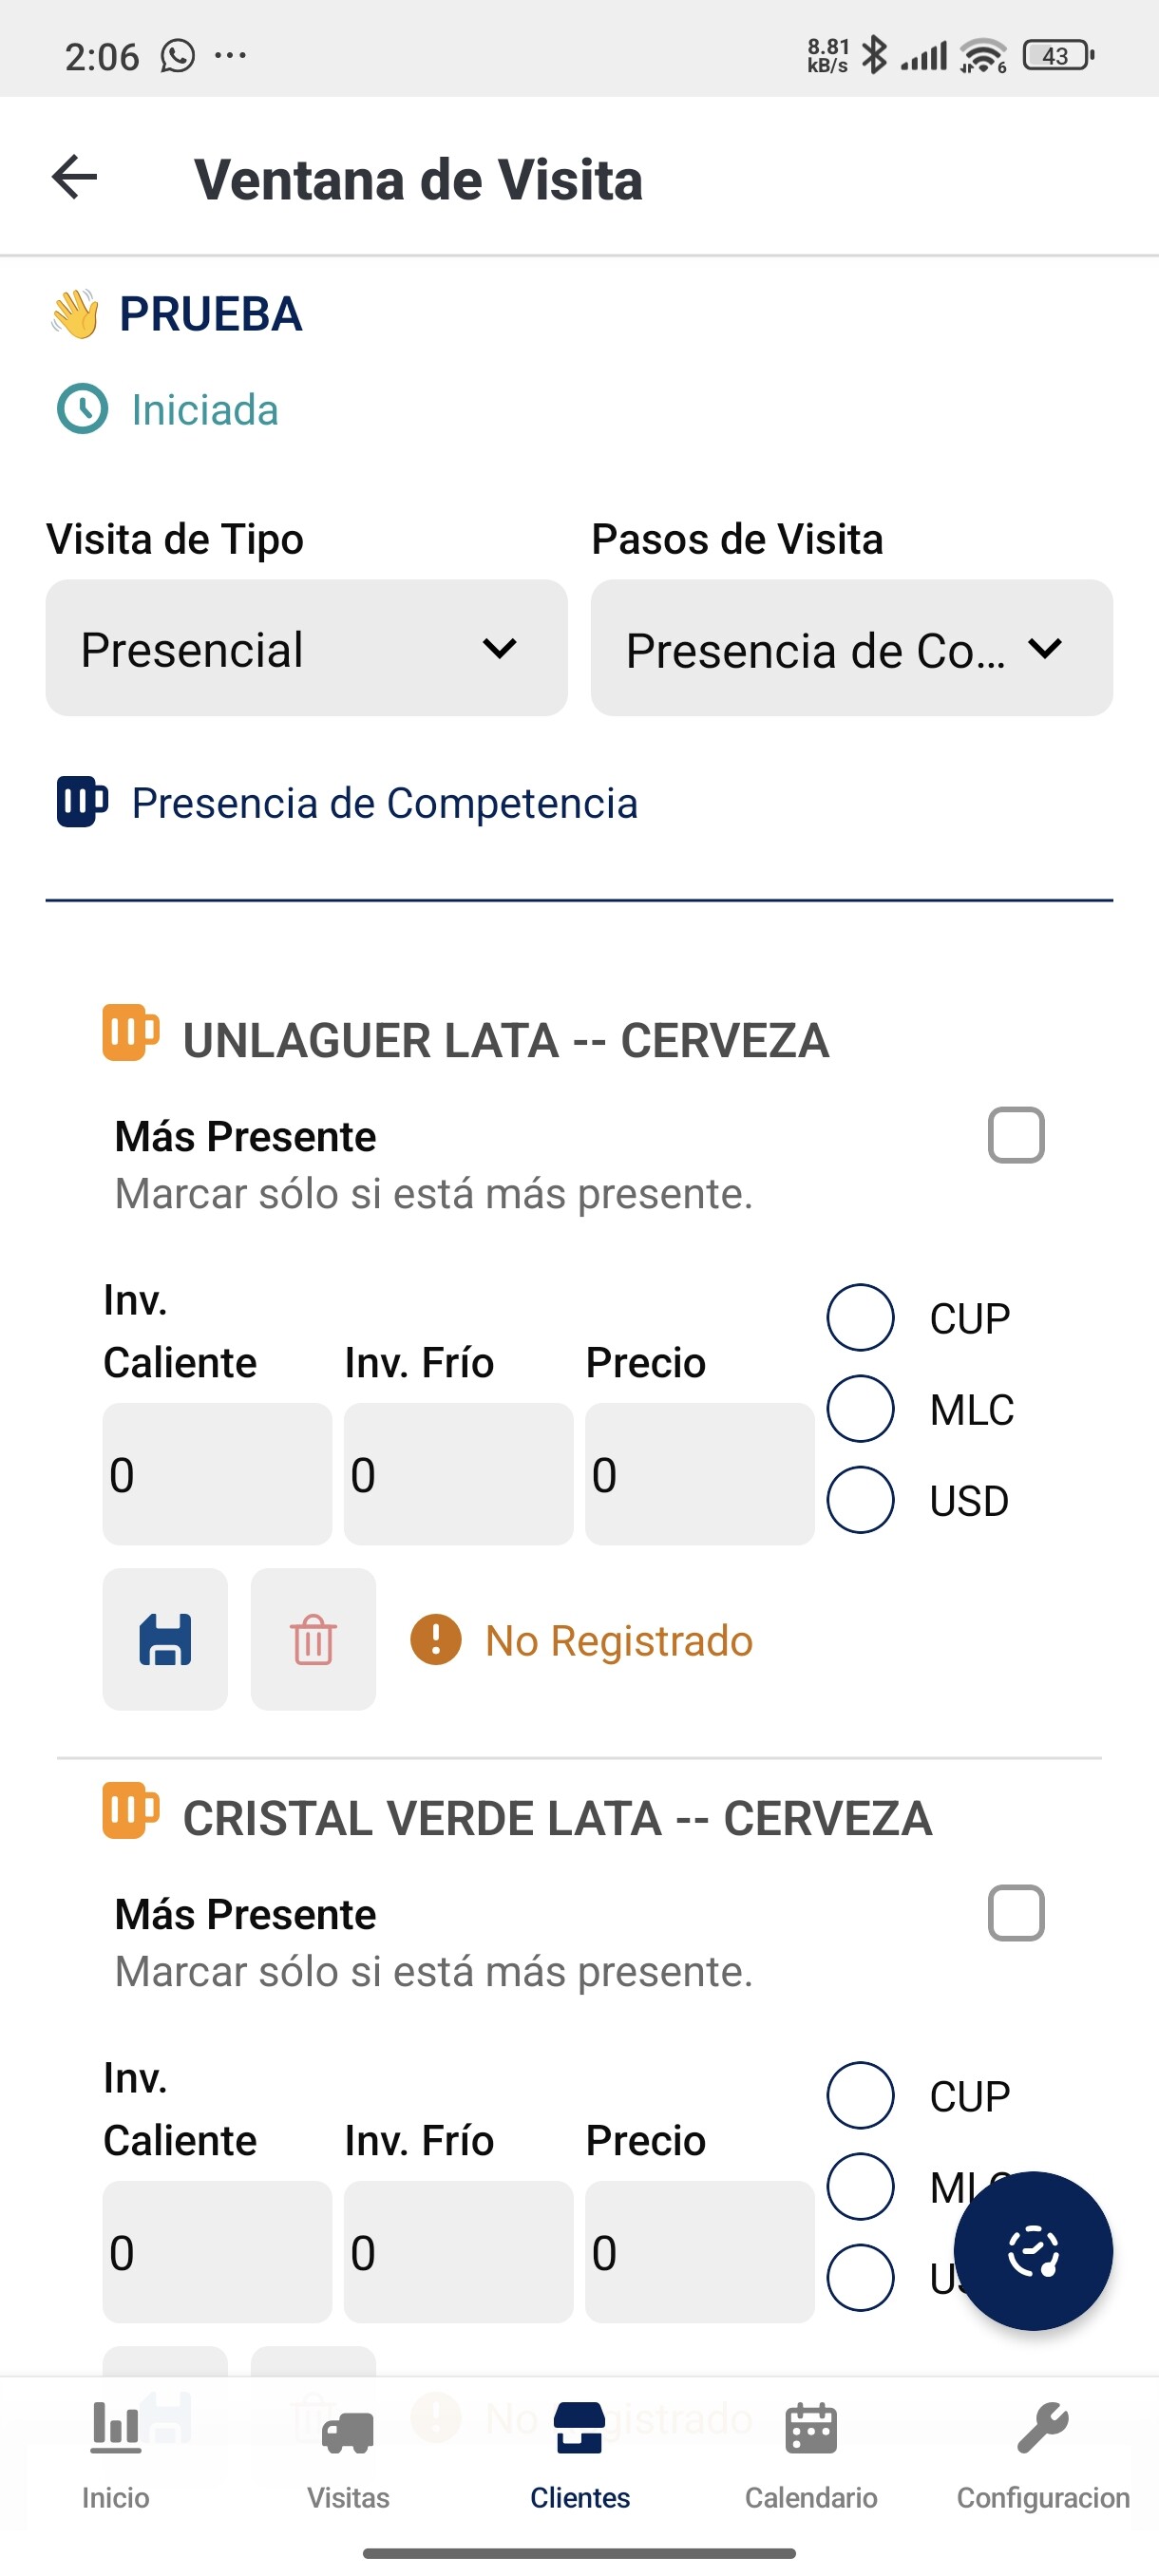1159x2576 pixels.
Task: Open Configuracion wrench icon
Action: click(1043, 2430)
